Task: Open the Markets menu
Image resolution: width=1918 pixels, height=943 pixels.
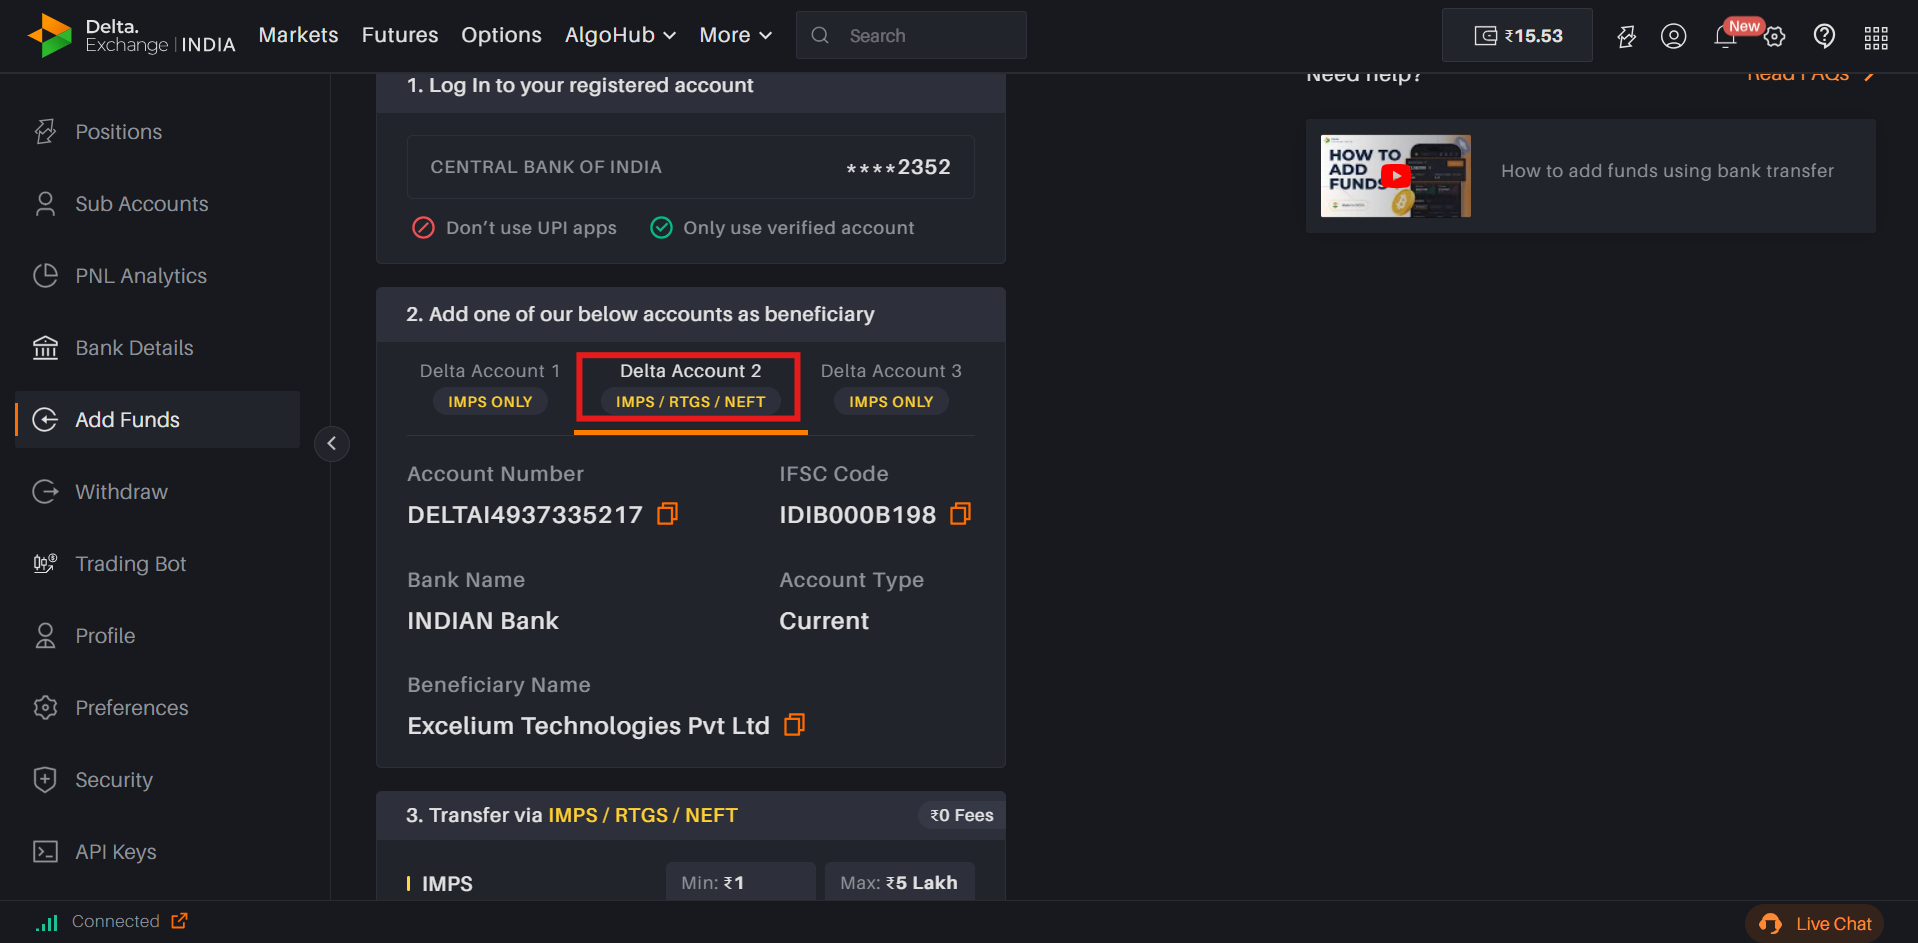Action: (x=298, y=35)
